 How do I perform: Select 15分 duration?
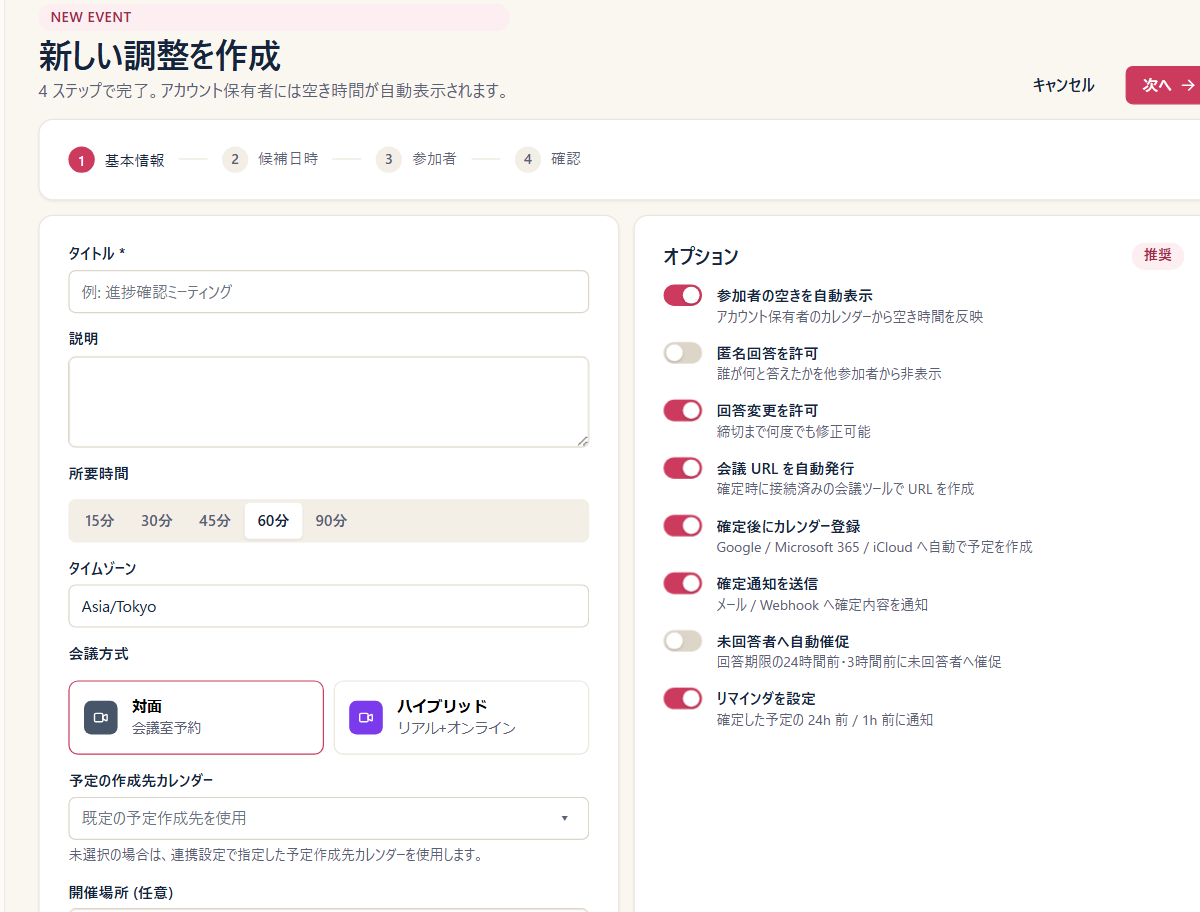click(100, 521)
